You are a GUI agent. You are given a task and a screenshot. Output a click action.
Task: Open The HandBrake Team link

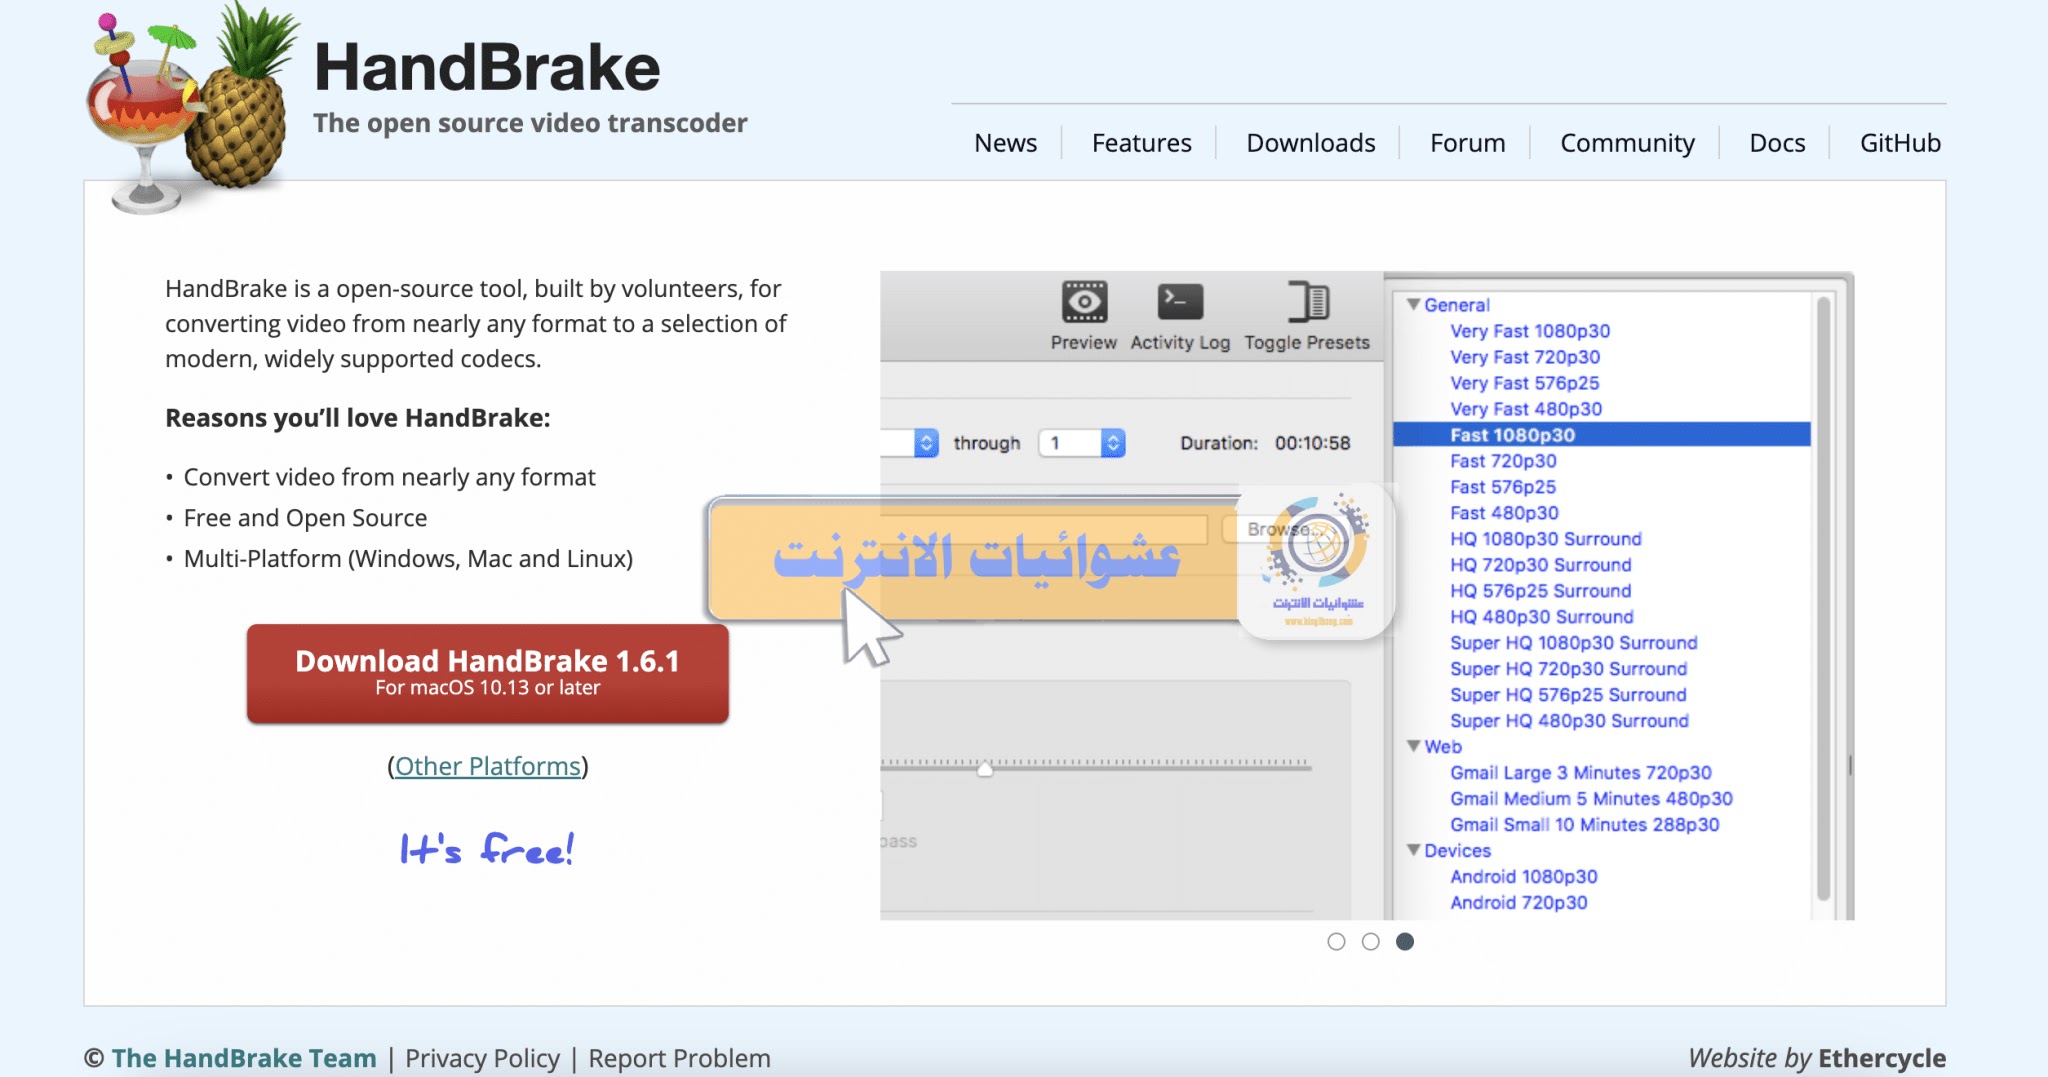[x=244, y=1058]
